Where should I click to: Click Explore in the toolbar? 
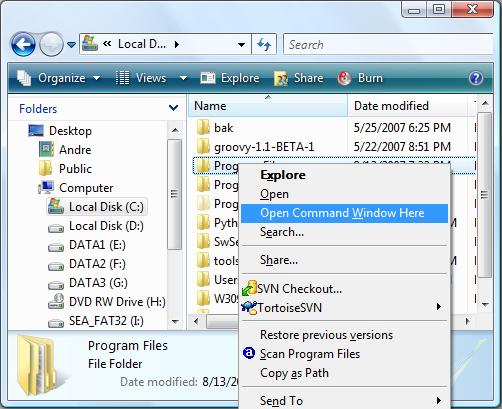pyautogui.click(x=230, y=78)
